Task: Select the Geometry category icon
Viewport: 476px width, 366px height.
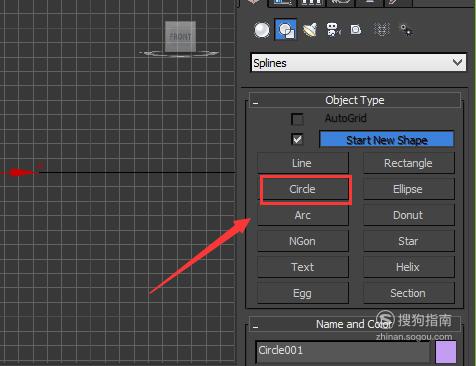Action: [x=262, y=30]
